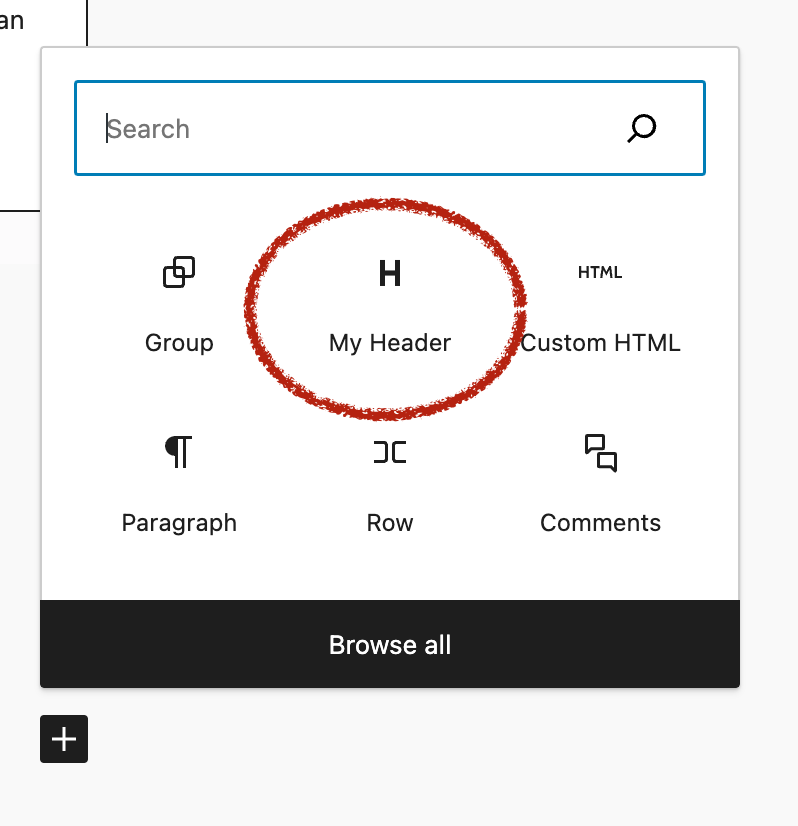Click the magnifying glass search icon
798x826 pixels.
641,128
